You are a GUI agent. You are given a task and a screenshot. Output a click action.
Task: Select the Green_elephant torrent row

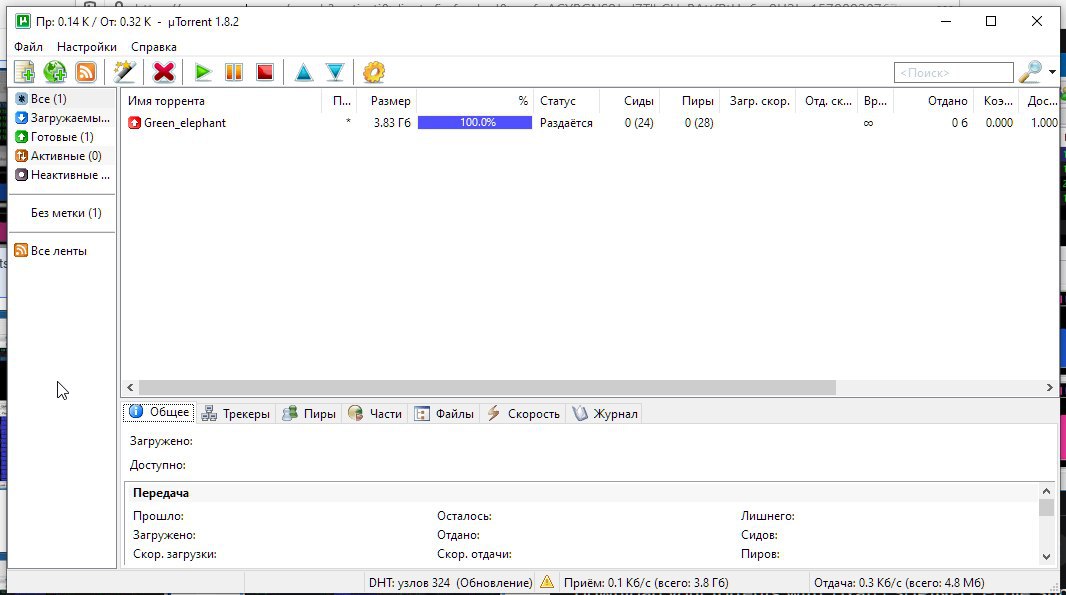point(590,123)
